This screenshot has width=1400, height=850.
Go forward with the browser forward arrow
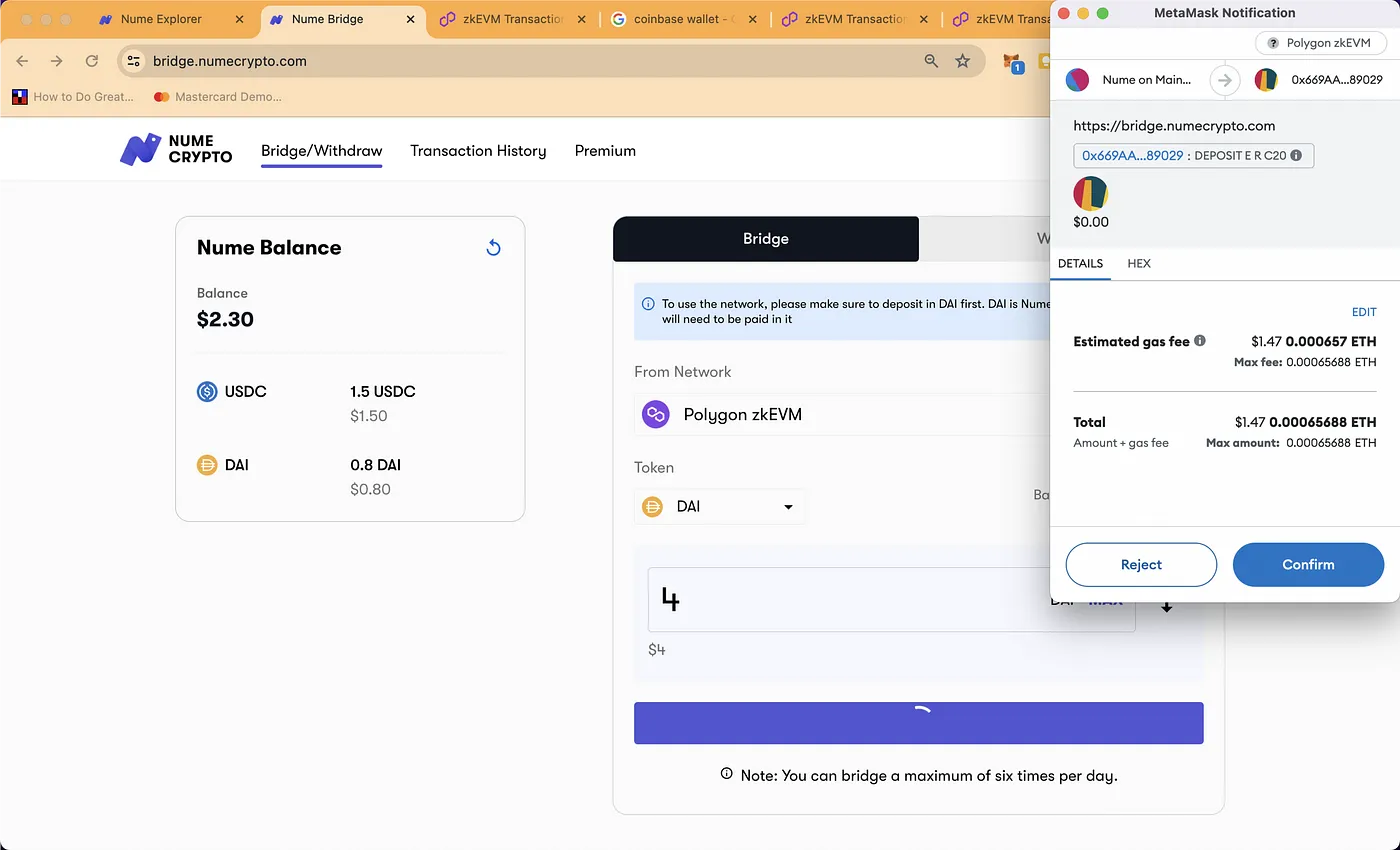[x=57, y=61]
